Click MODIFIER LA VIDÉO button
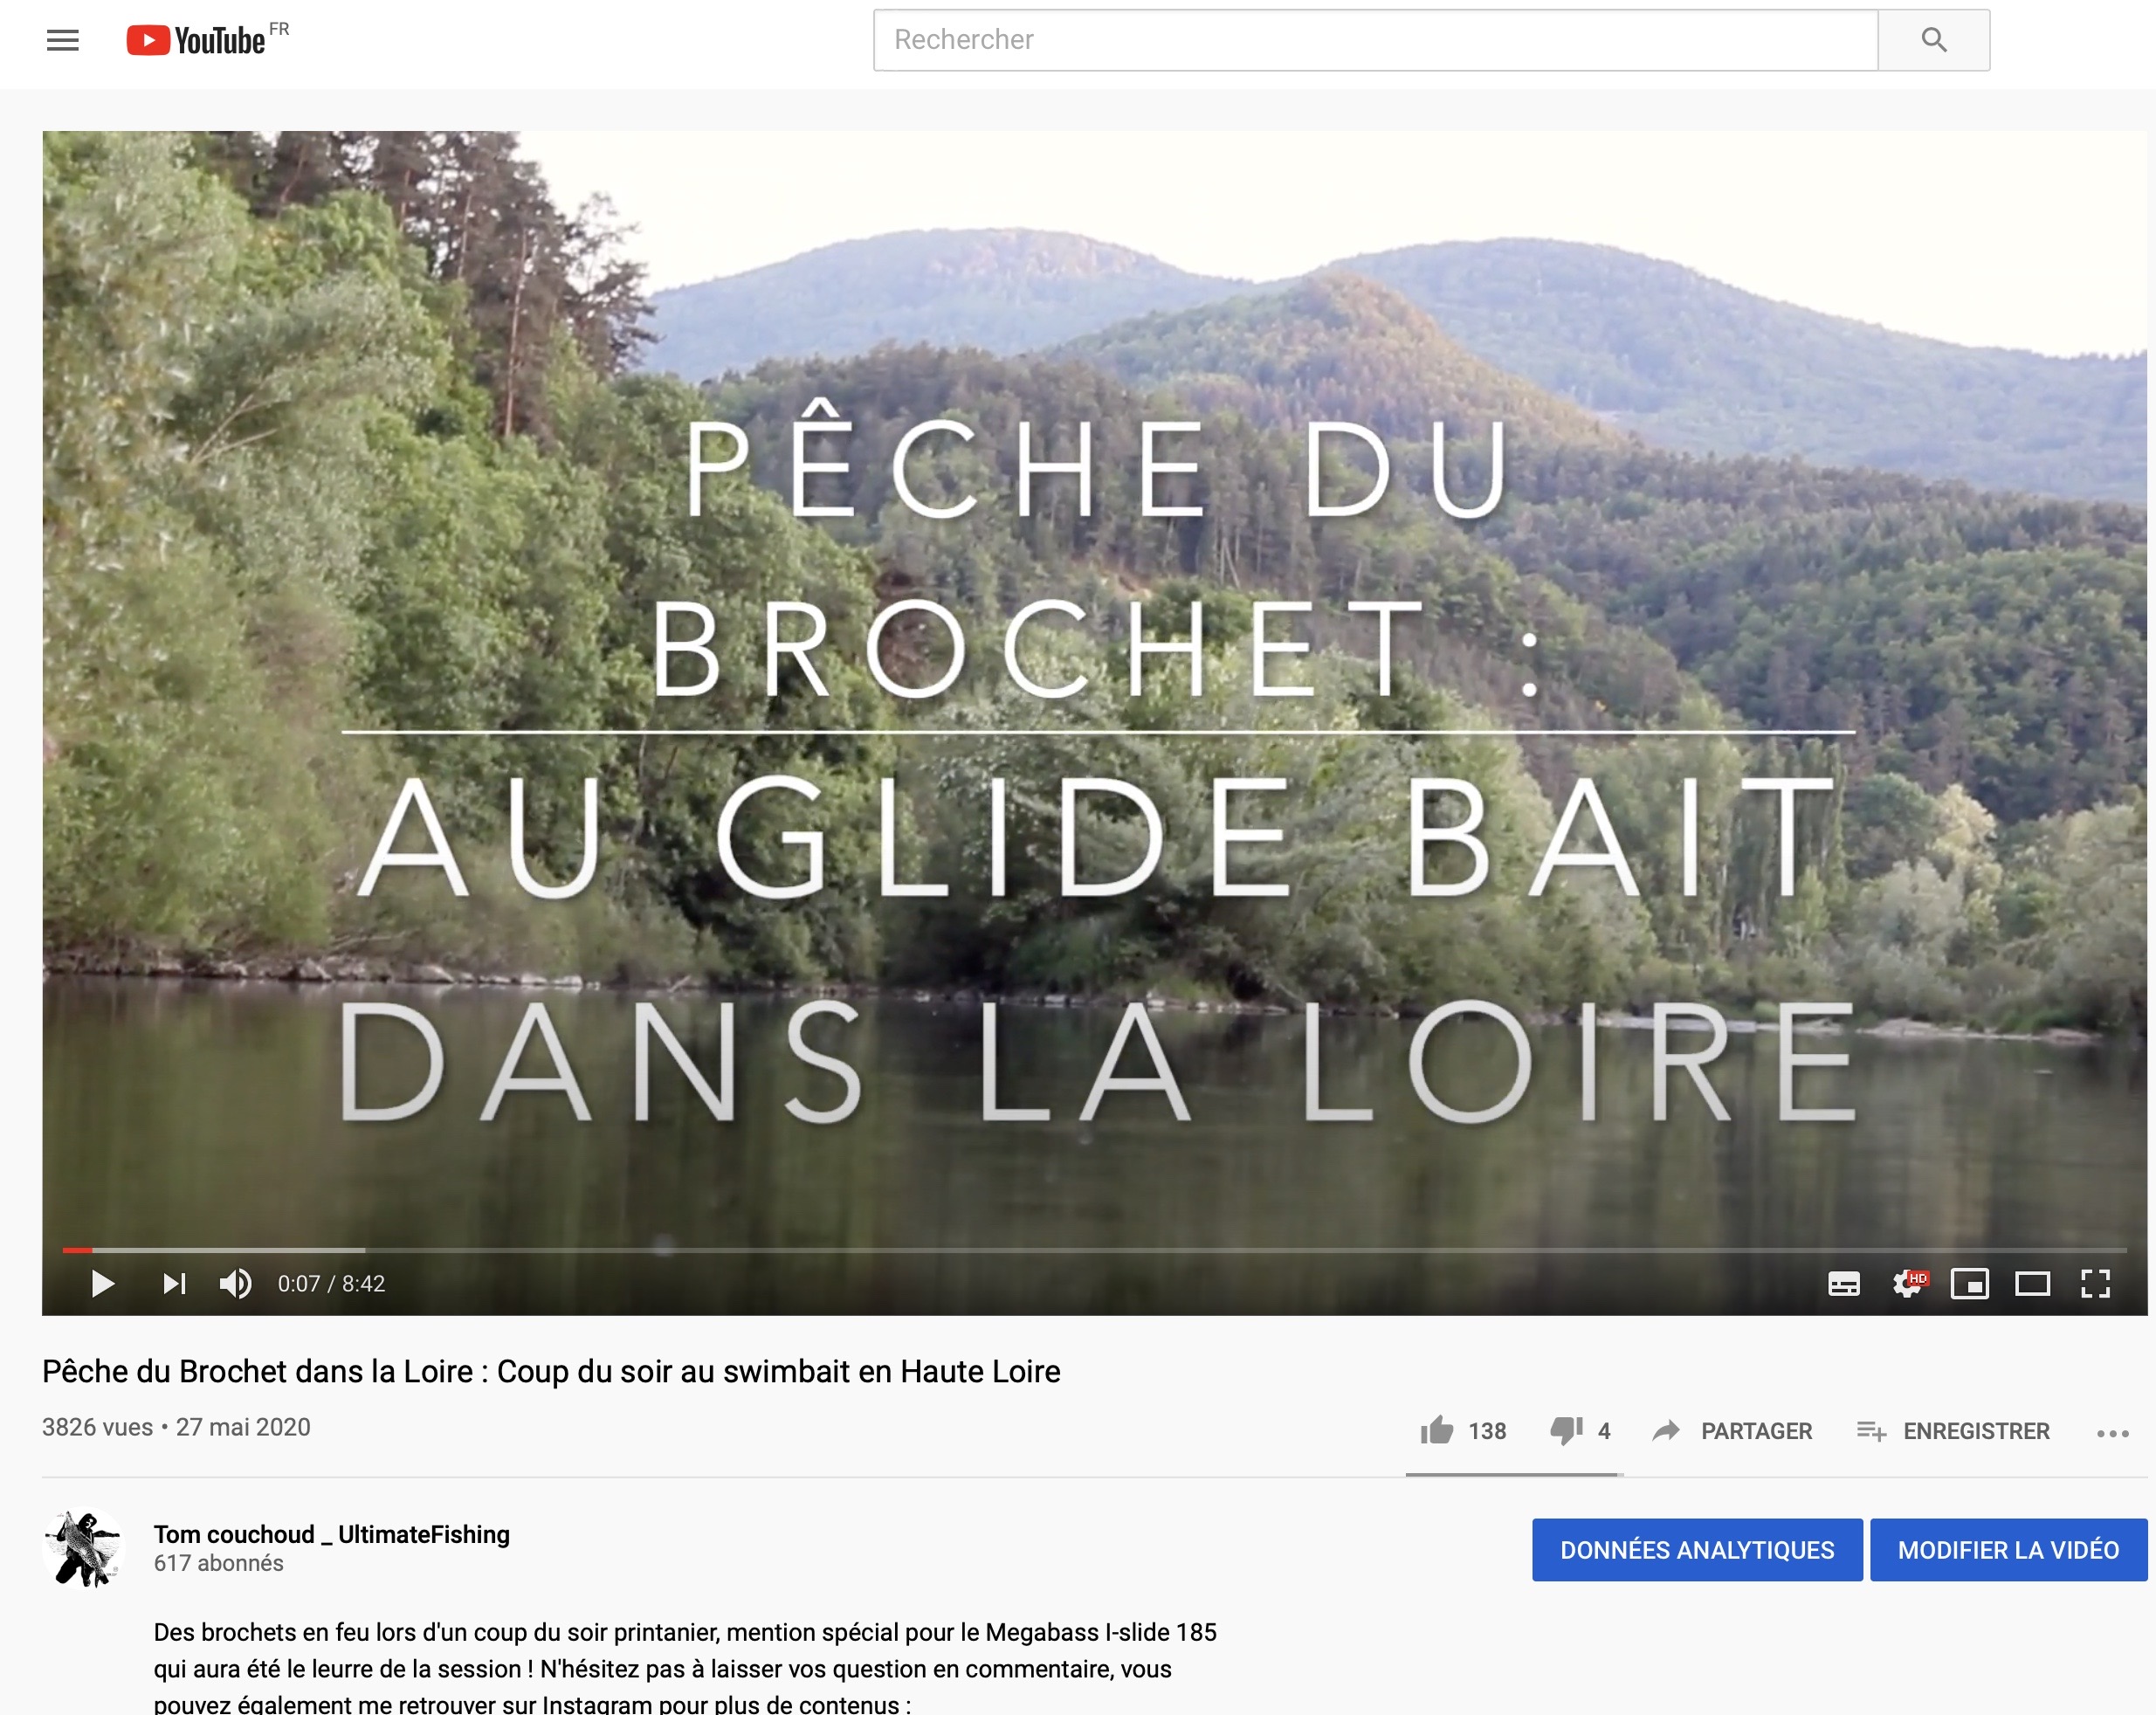The image size is (2156, 1715). [x=2008, y=1550]
